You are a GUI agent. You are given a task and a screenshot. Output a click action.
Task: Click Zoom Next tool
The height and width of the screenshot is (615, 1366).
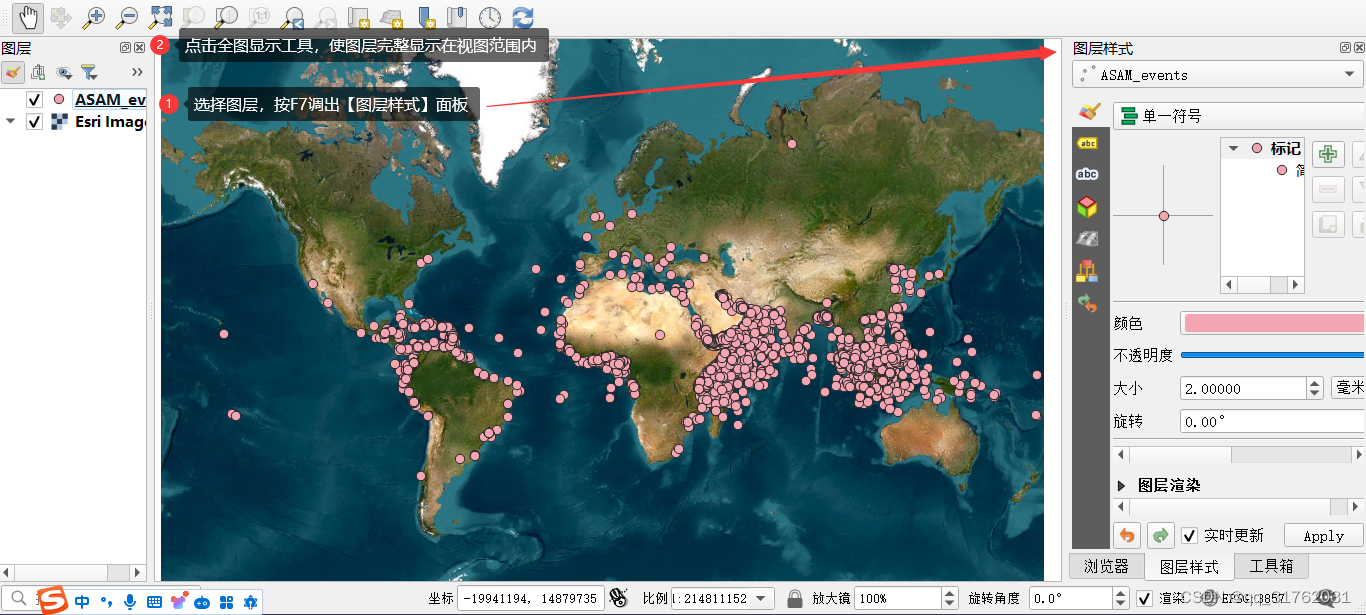(x=325, y=17)
